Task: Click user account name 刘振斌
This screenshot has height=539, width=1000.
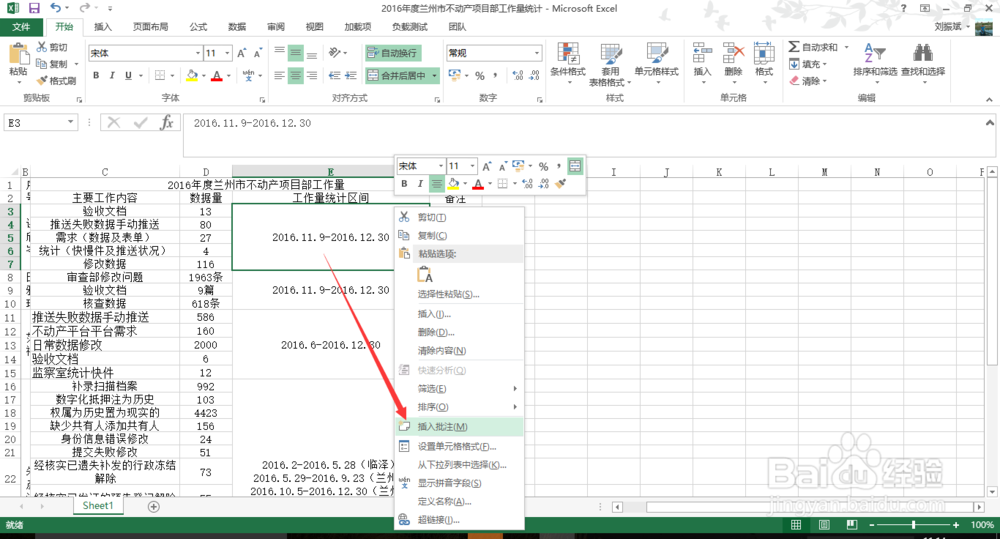Action: (x=948, y=27)
